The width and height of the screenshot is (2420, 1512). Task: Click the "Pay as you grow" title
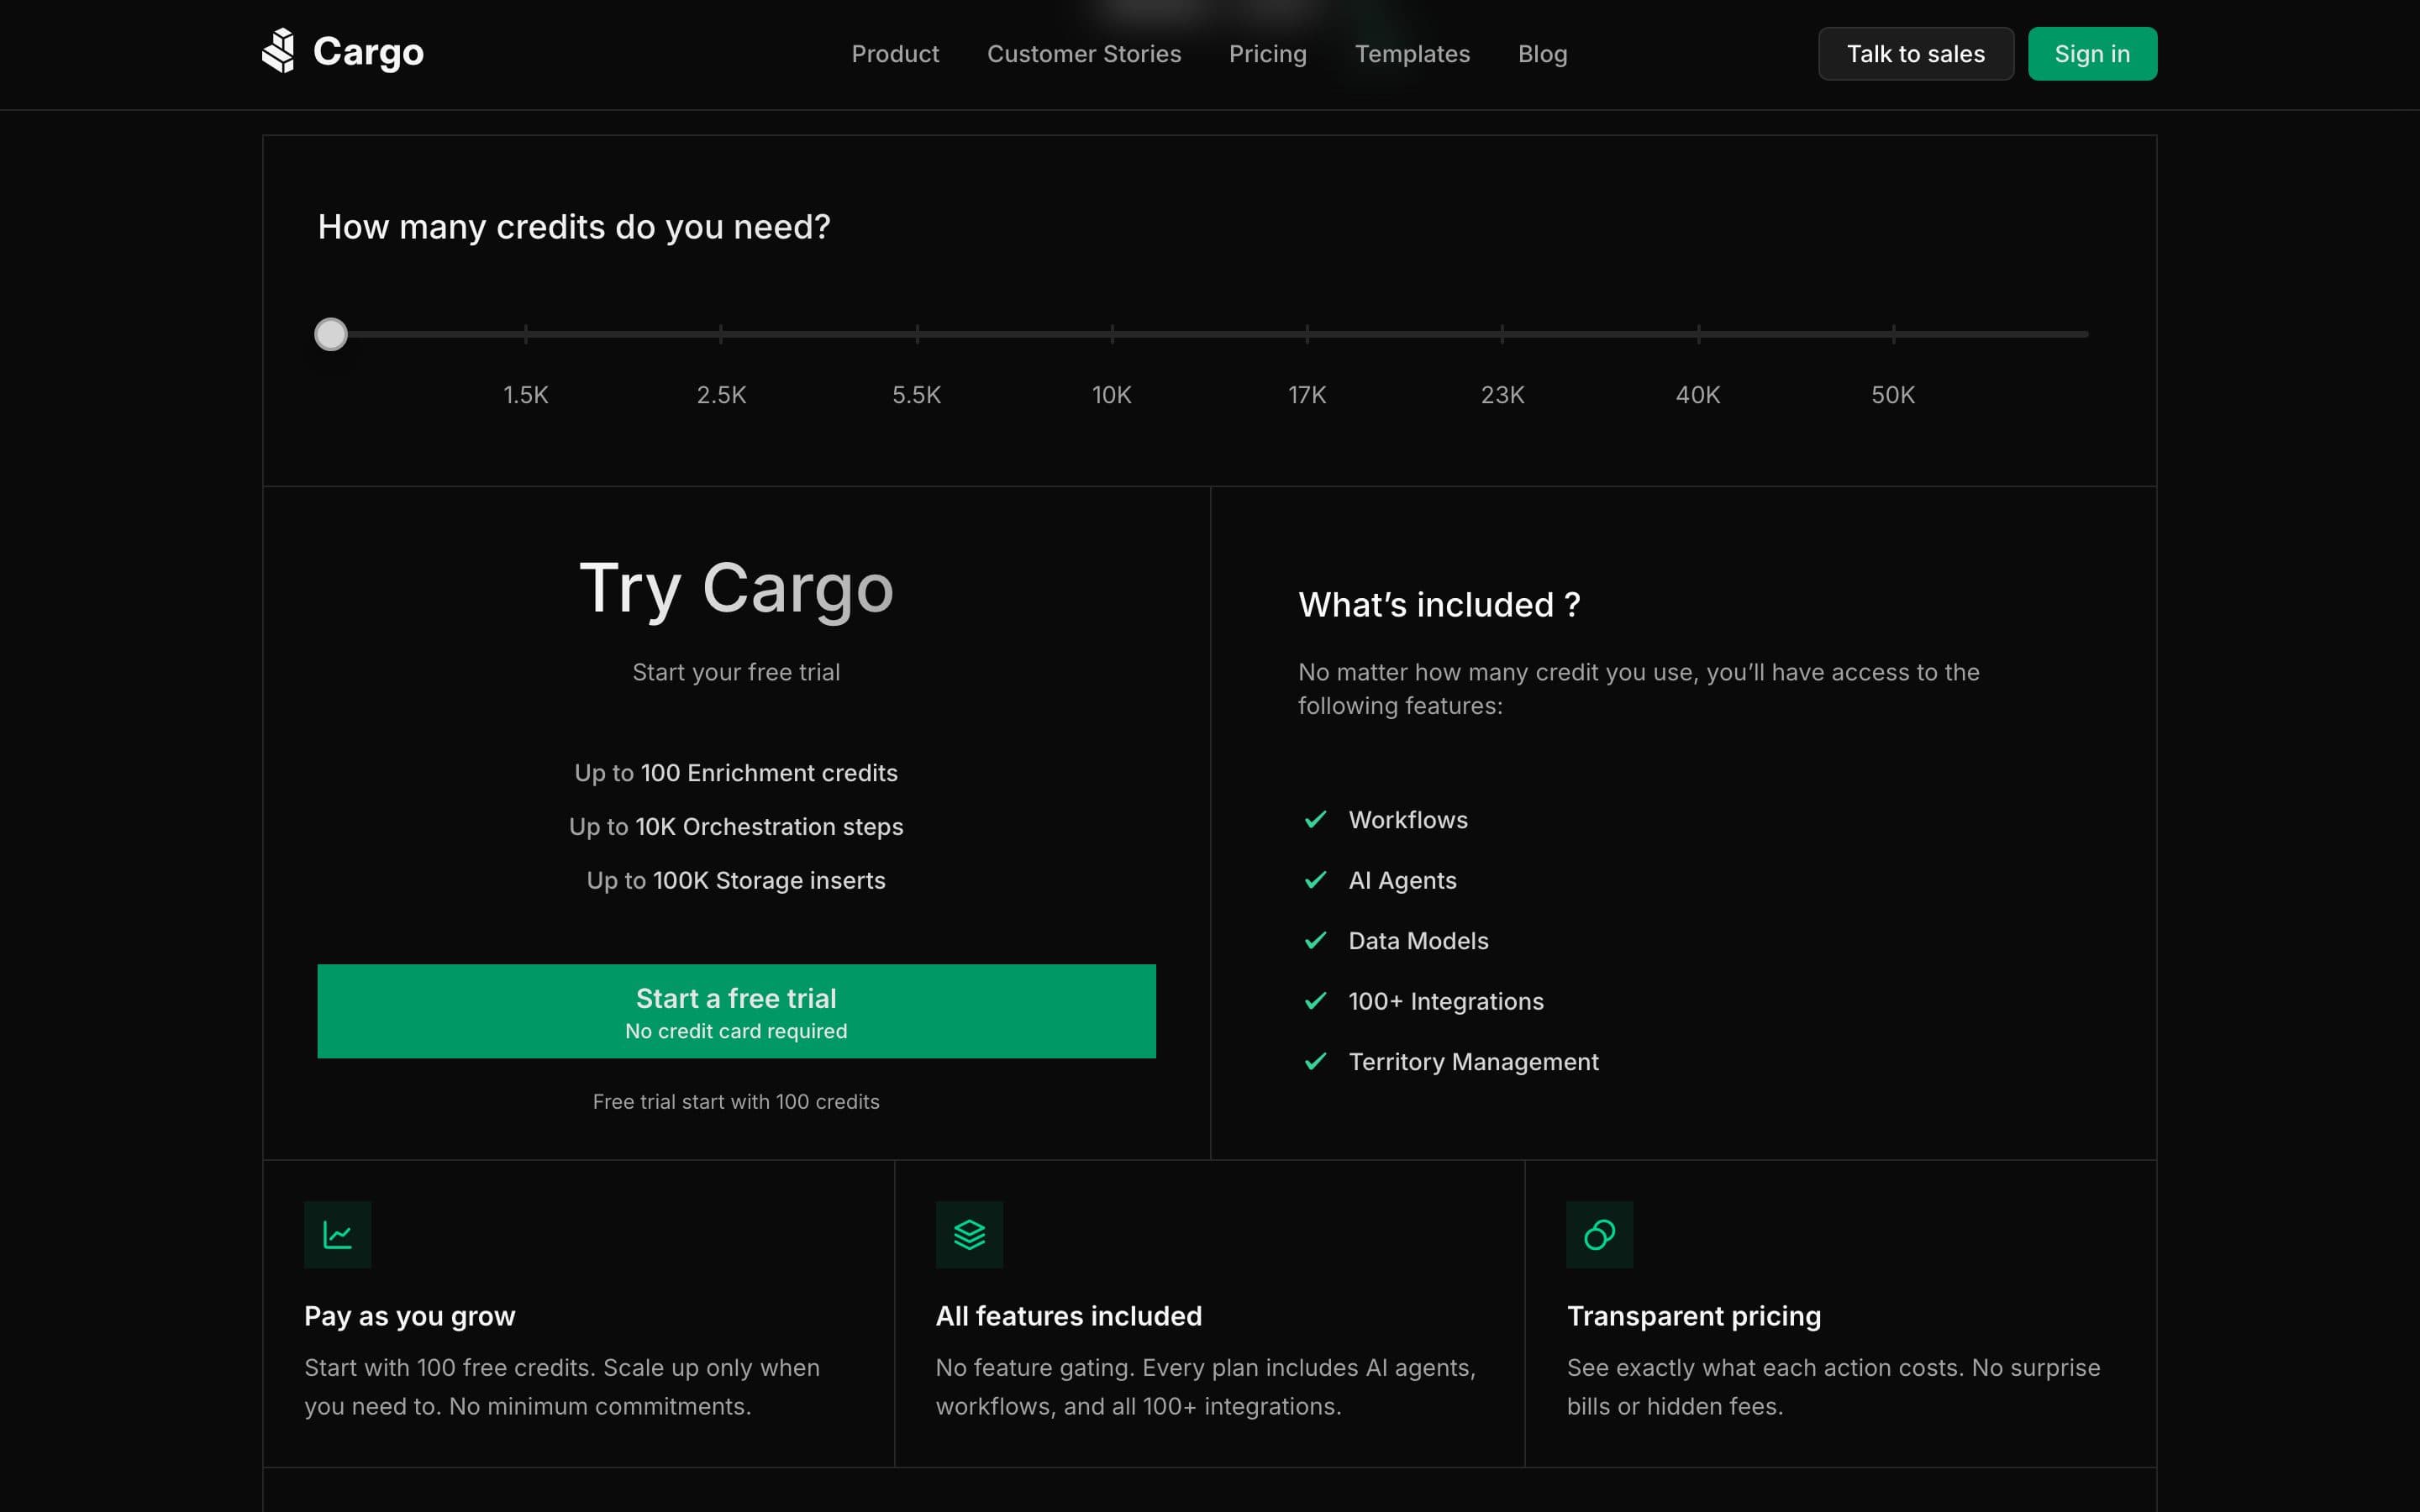410,1316
